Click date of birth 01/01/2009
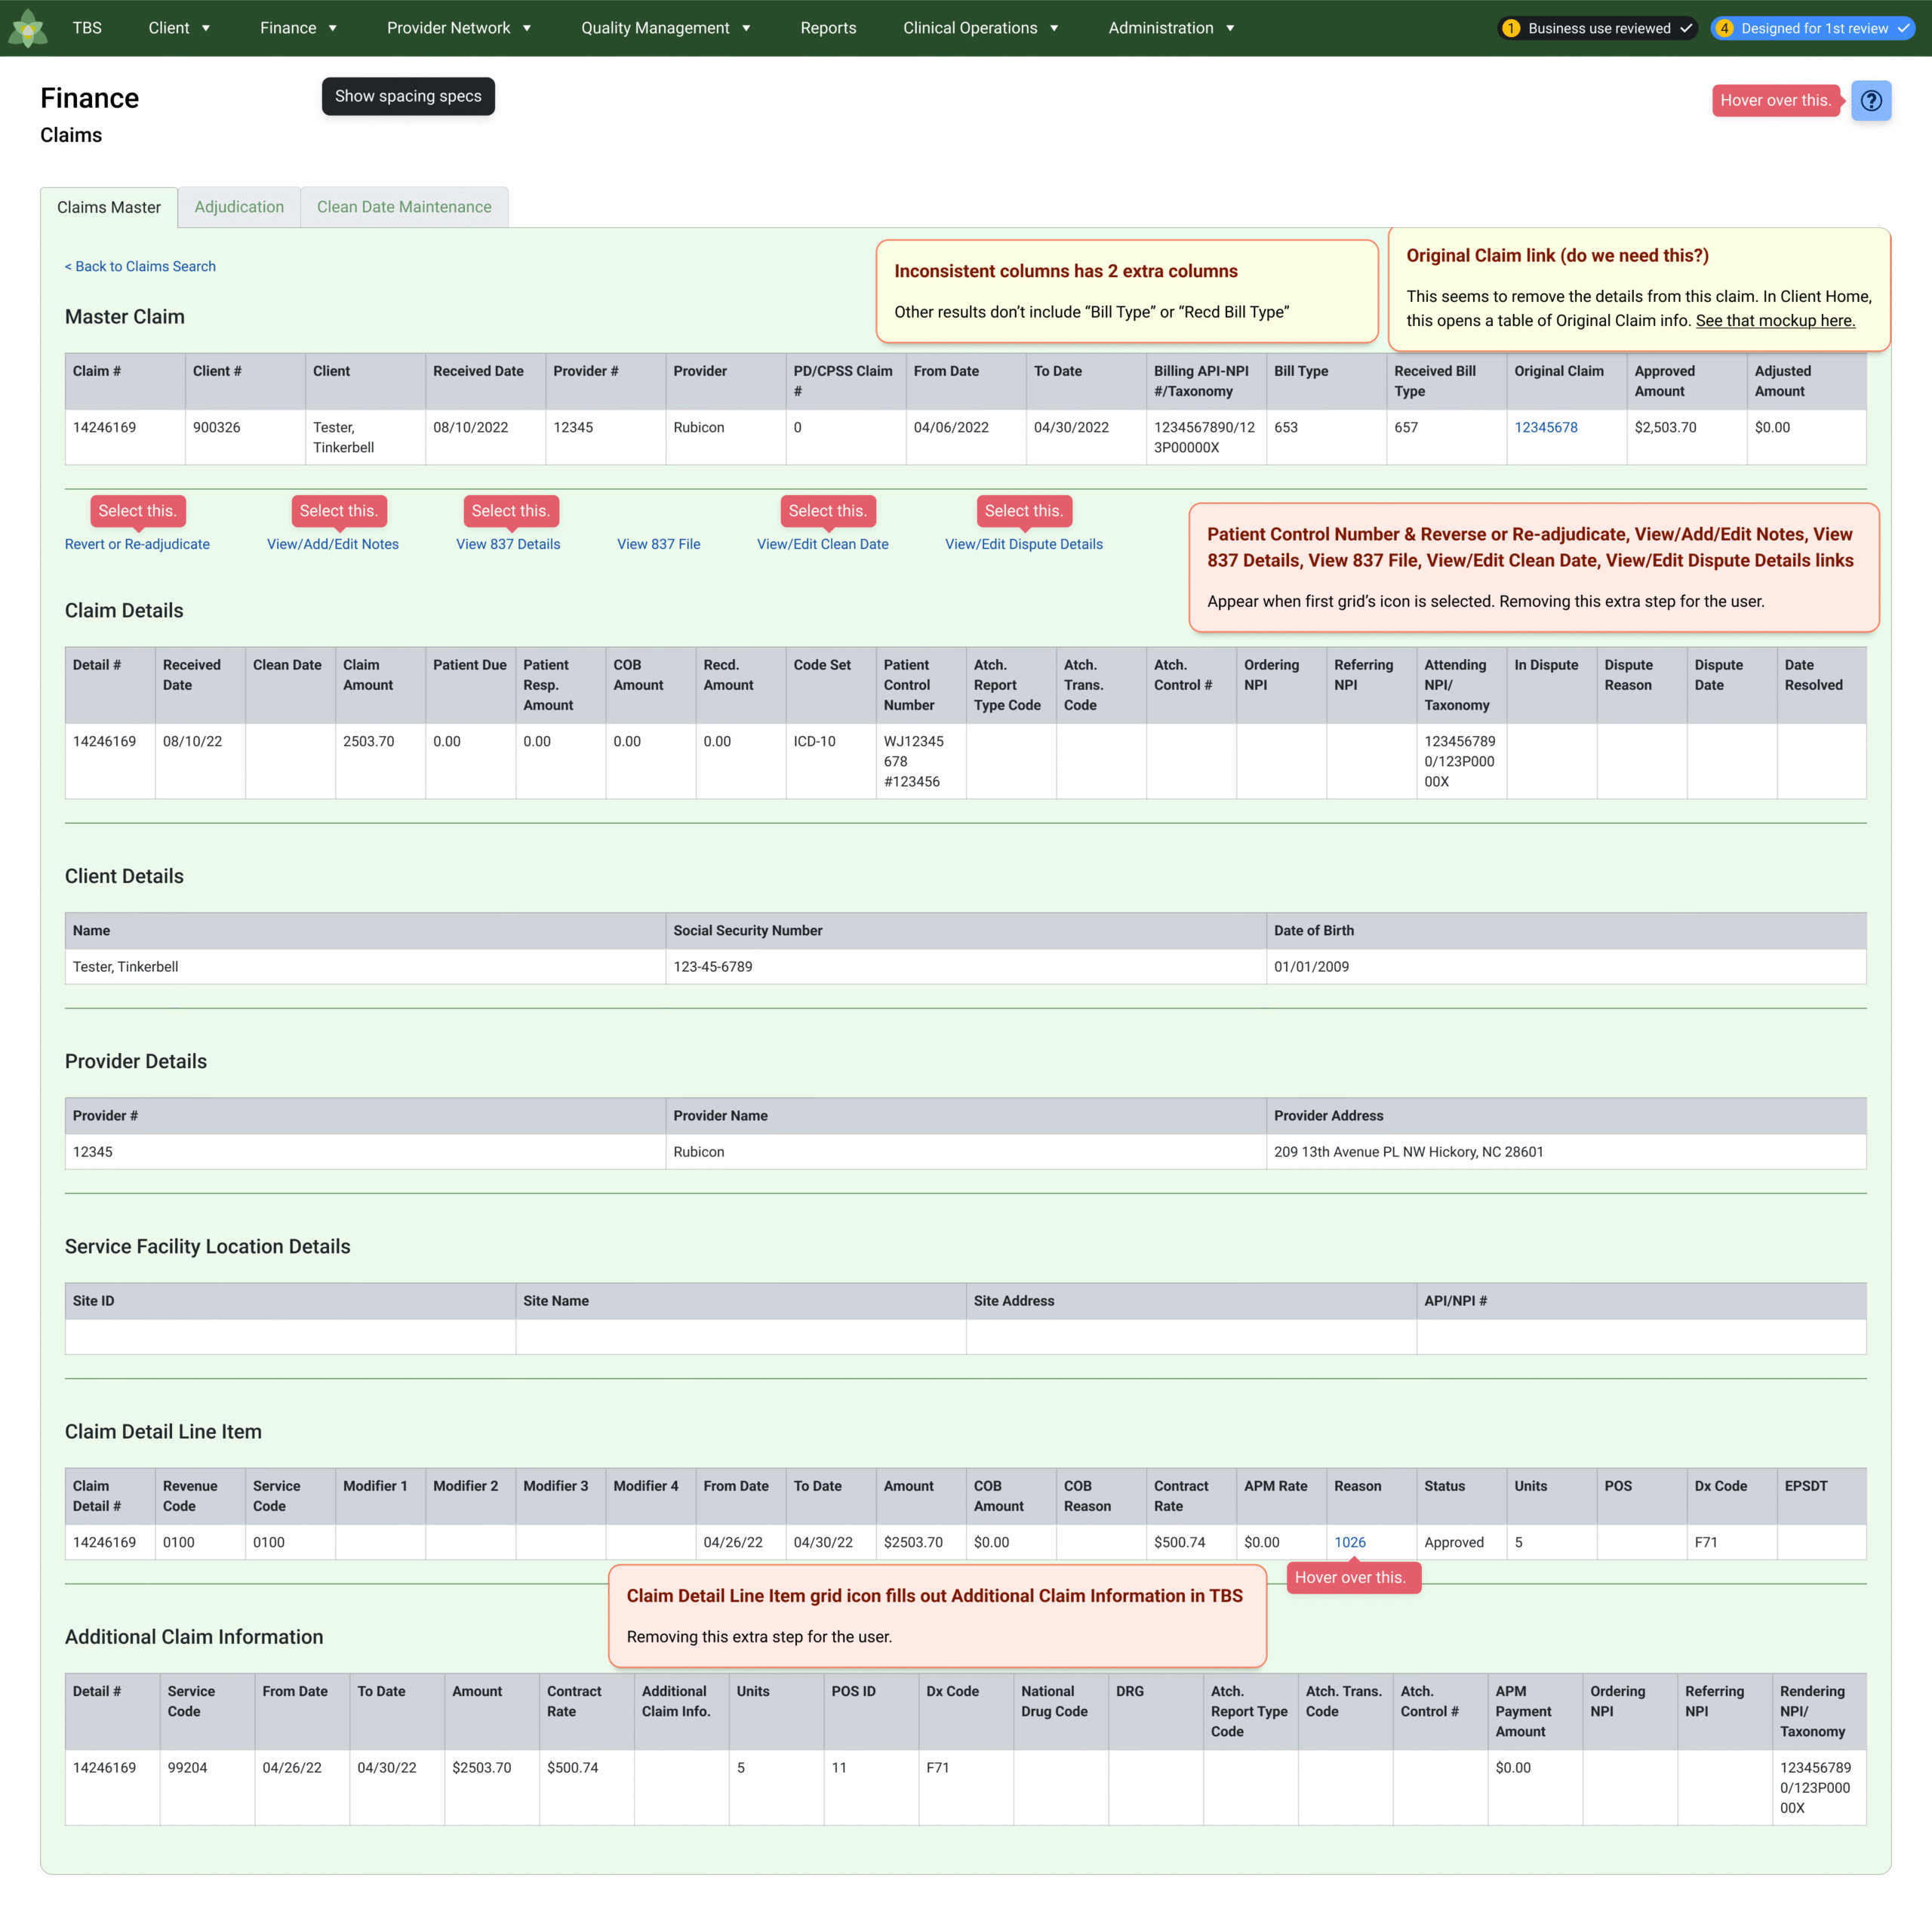Screen dimensions: 1932x1924 pyautogui.click(x=1566, y=966)
